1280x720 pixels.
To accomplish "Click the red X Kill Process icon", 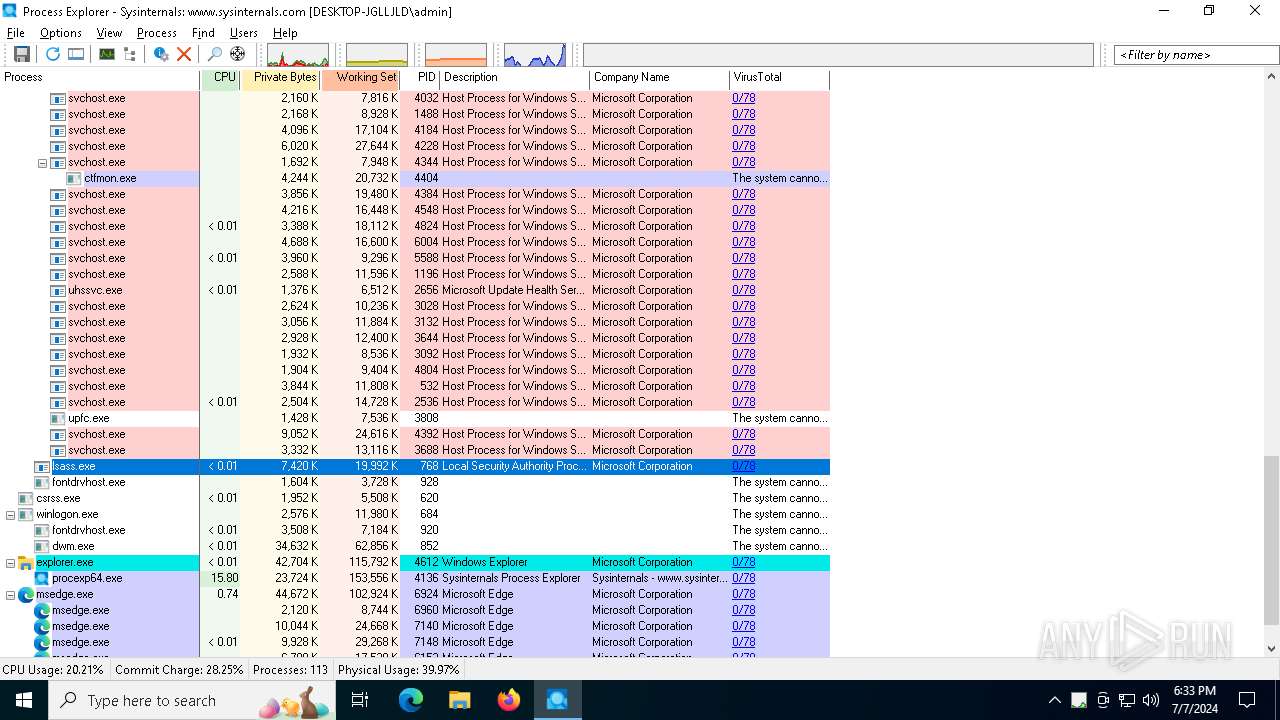I will click(x=184, y=54).
